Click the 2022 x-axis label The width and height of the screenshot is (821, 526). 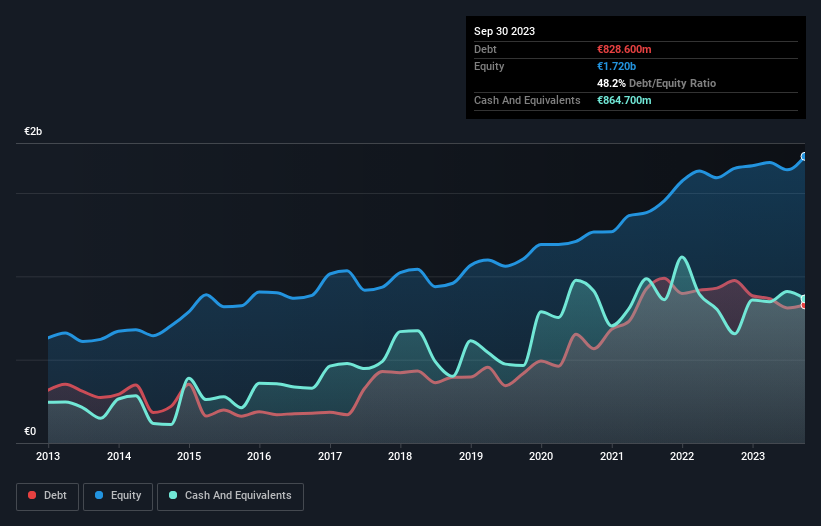coord(682,456)
